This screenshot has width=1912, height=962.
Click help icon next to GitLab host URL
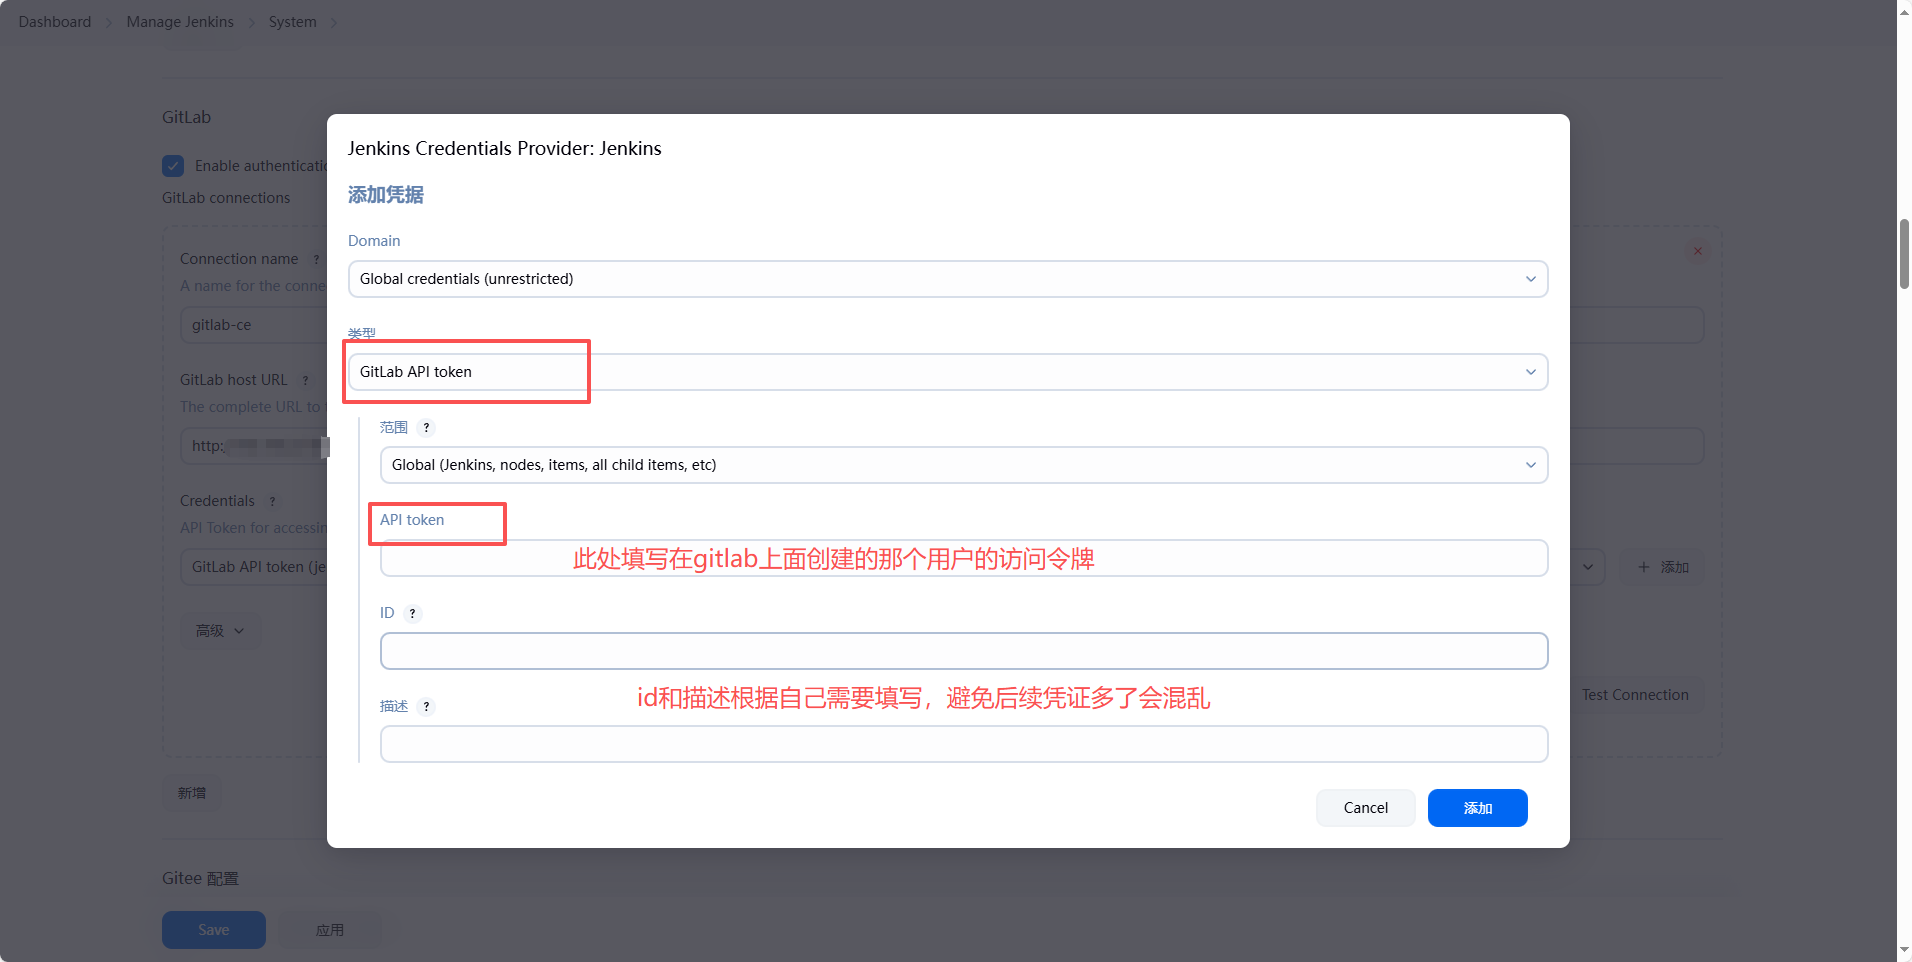tap(305, 381)
